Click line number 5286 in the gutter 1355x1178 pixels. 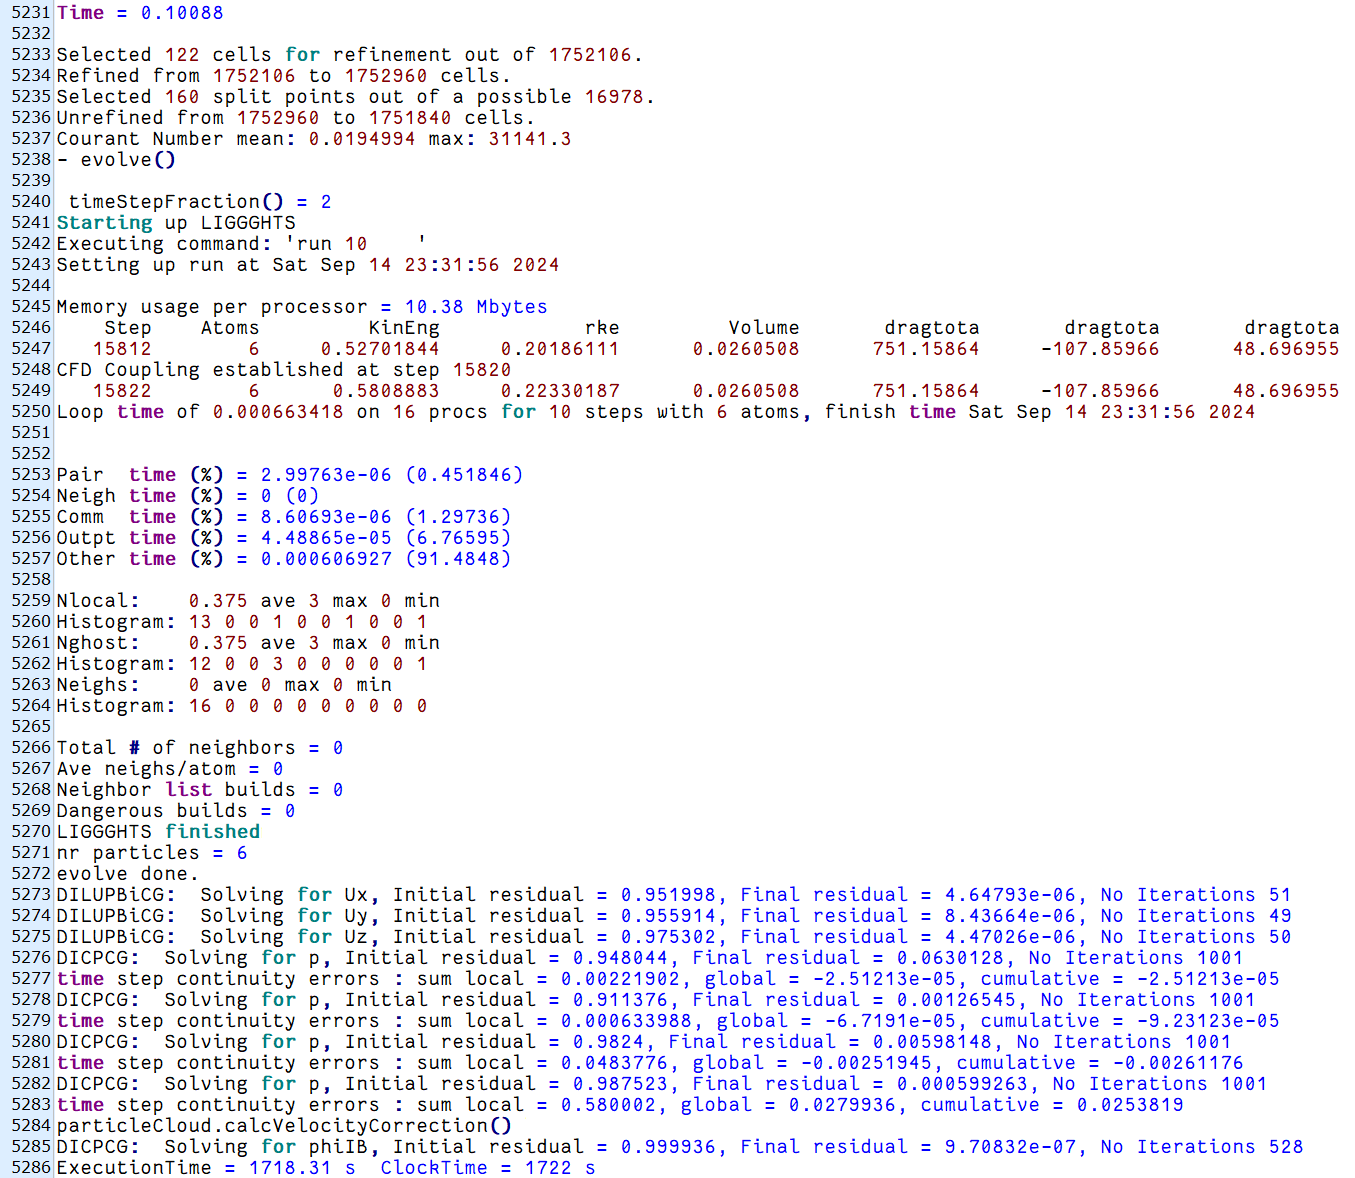pyautogui.click(x=30, y=1168)
